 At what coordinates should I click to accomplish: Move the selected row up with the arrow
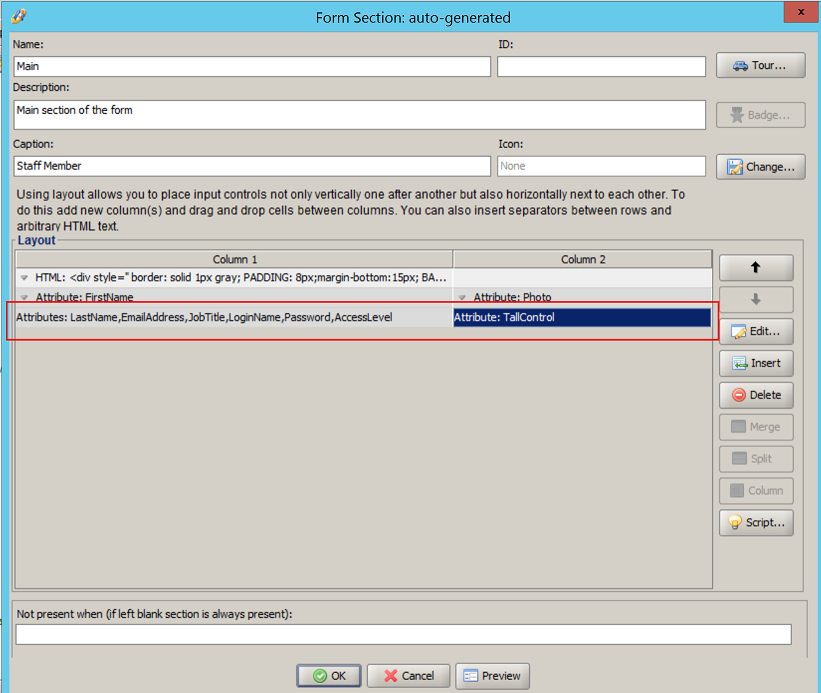point(756,267)
